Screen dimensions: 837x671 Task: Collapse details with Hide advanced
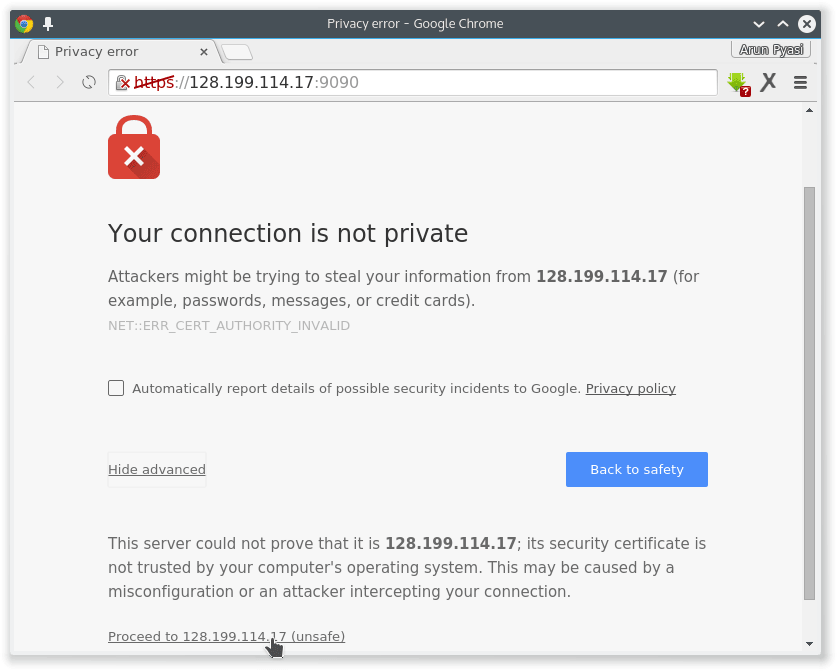click(x=157, y=469)
